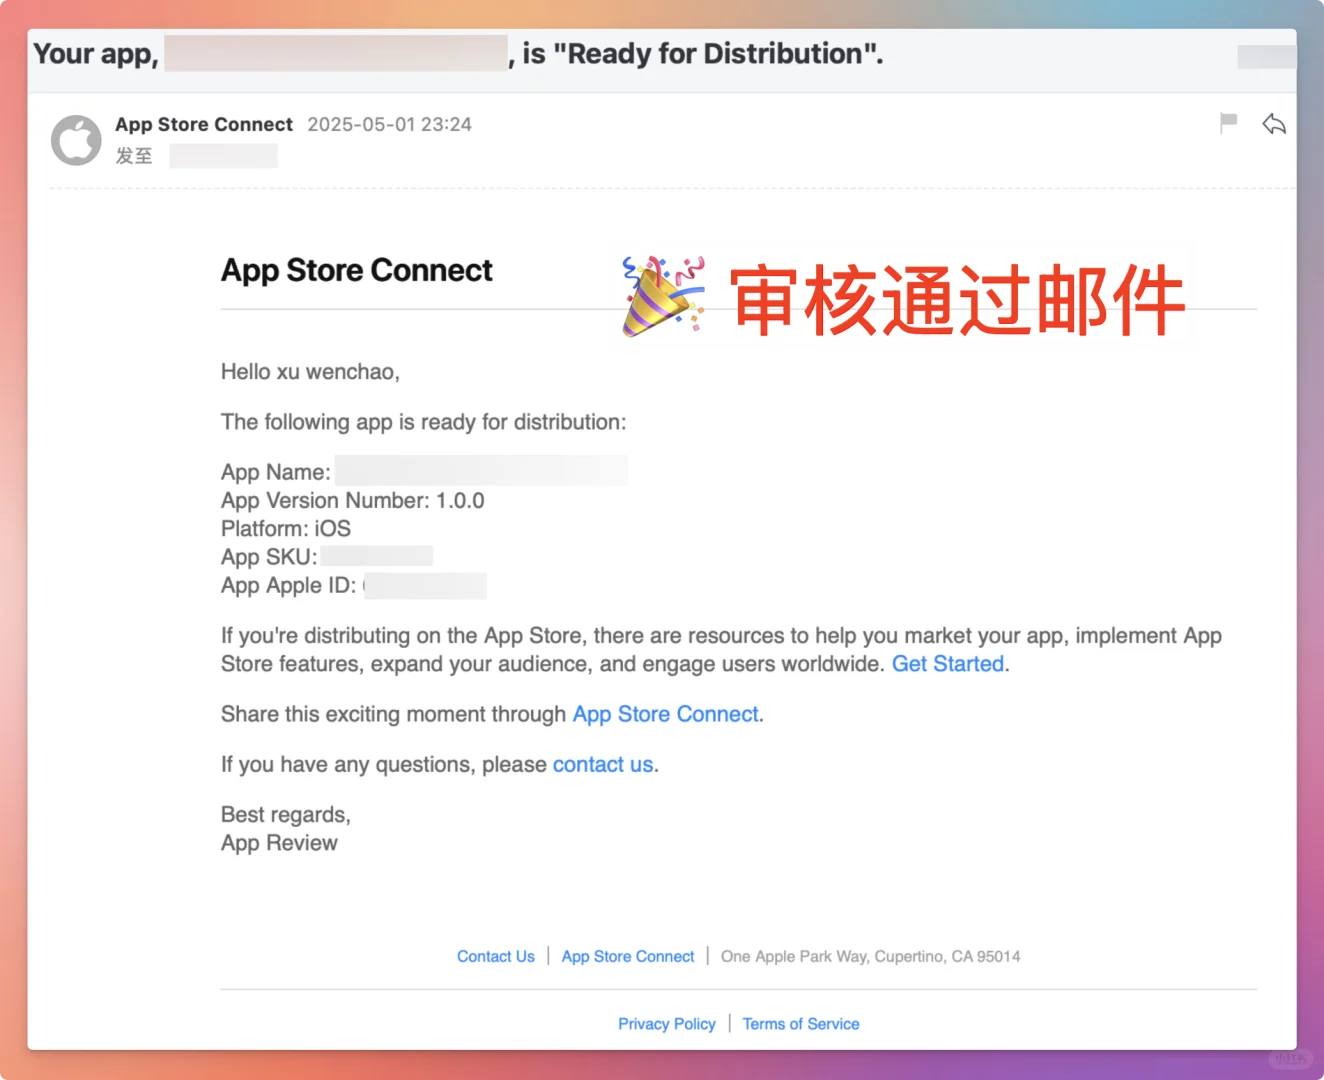Click the Apple logo sender avatar
The height and width of the screenshot is (1080, 1324).
(75, 140)
